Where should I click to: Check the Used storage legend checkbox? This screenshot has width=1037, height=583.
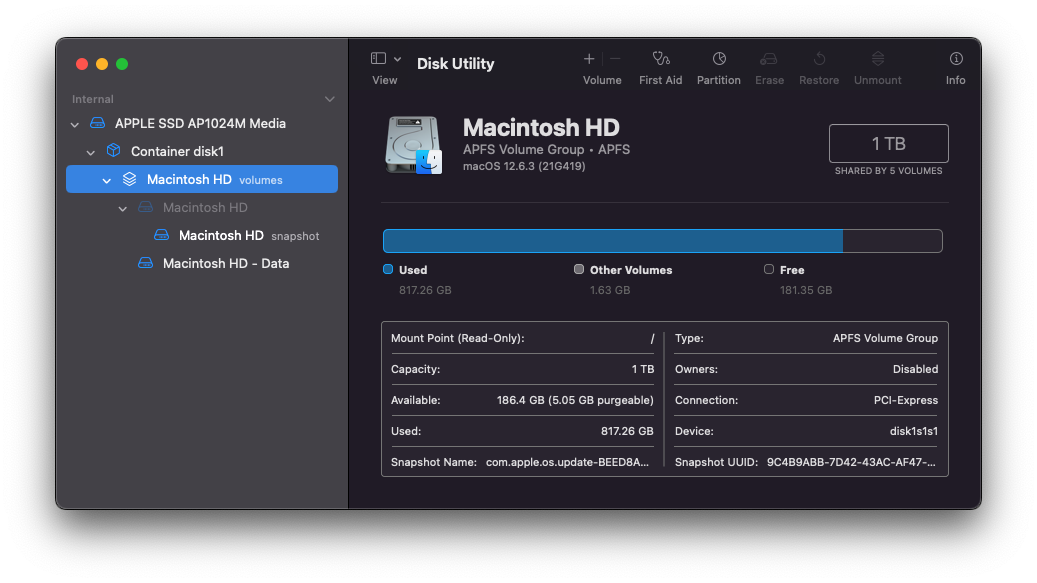389,269
